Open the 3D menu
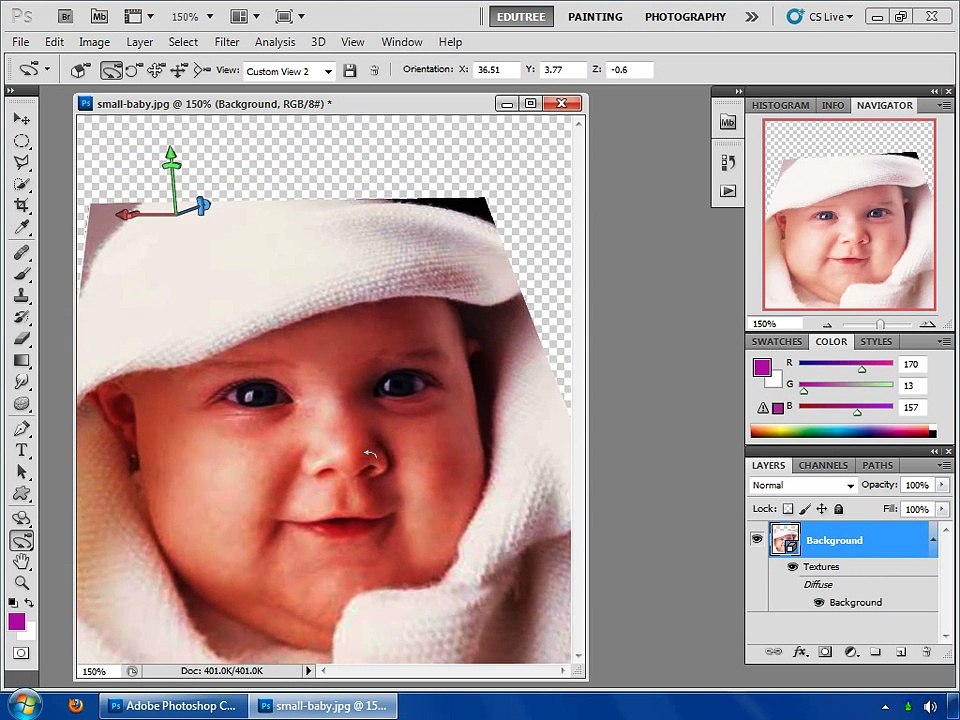Screen dimensions: 960x720 coord(318,42)
